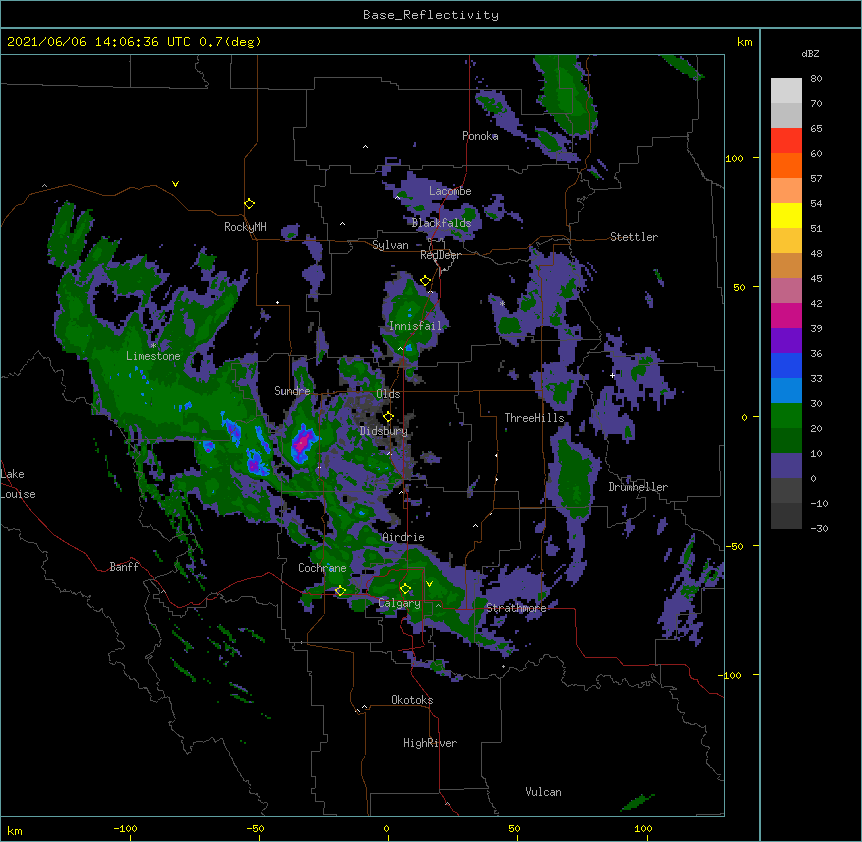Select the HighRiver label
Image resolution: width=862 pixels, height=842 pixels.
point(430,743)
